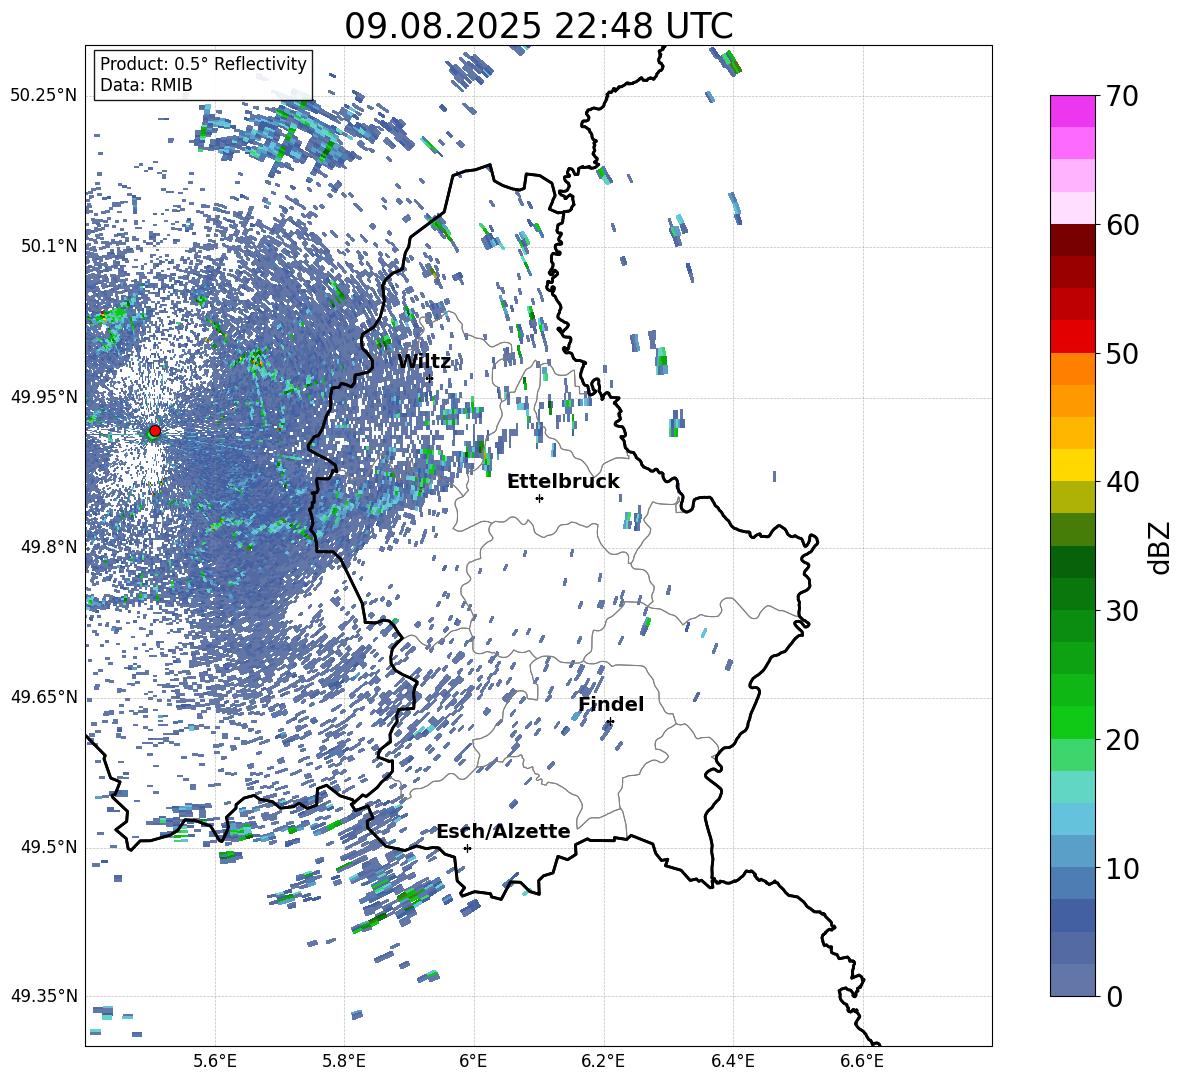The height and width of the screenshot is (1081, 1184).
Task: Click the dark red colorbar segment below 60
Action: pyautogui.click(x=1072, y=239)
